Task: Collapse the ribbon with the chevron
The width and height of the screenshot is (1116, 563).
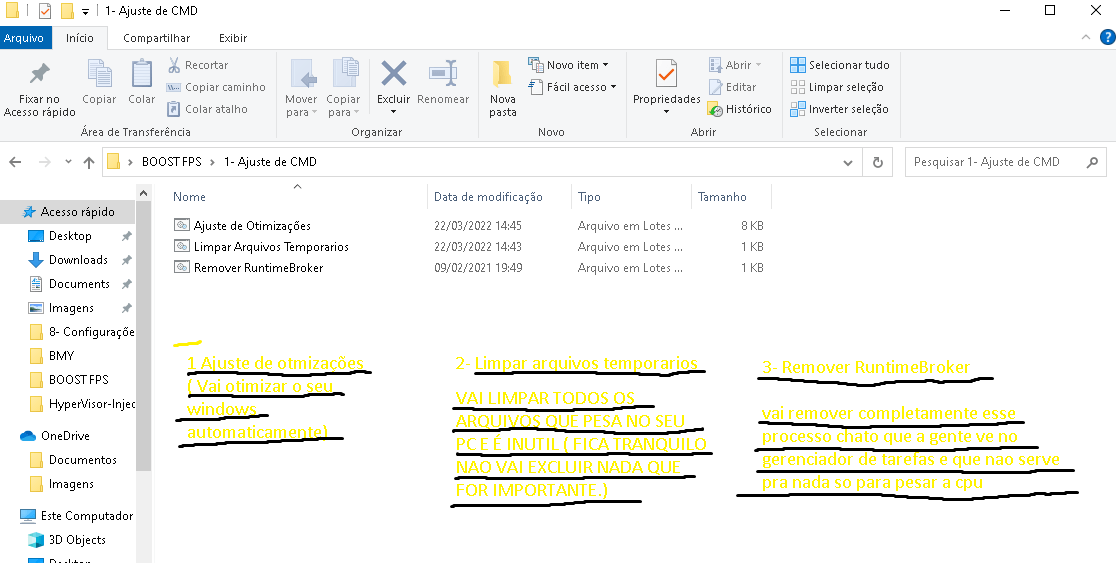Action: click(1085, 38)
